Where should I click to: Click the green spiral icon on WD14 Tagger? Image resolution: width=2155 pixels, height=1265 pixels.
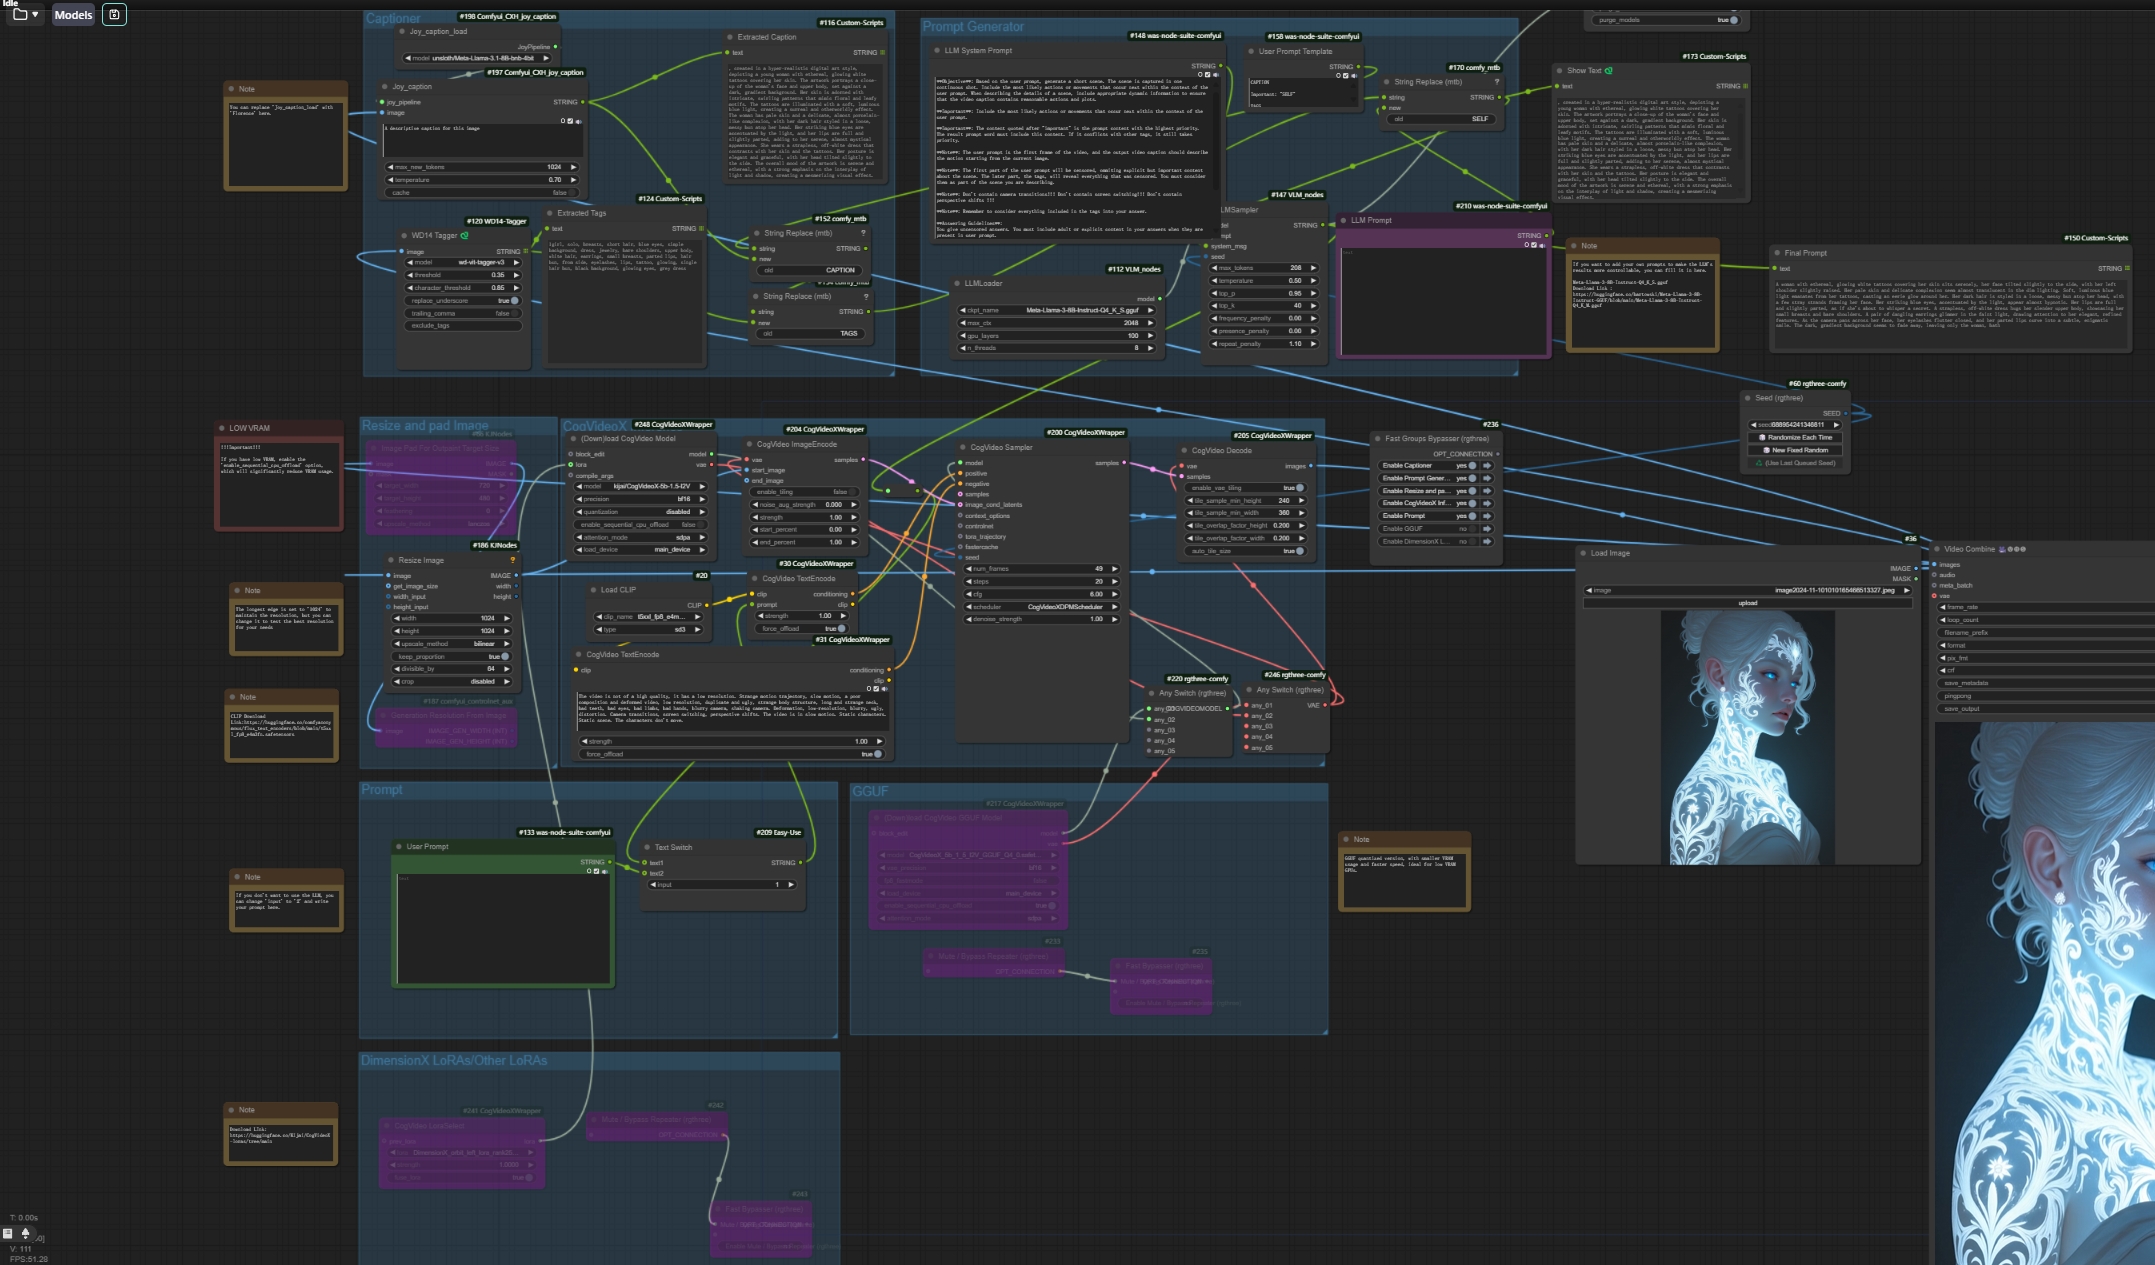pos(464,236)
